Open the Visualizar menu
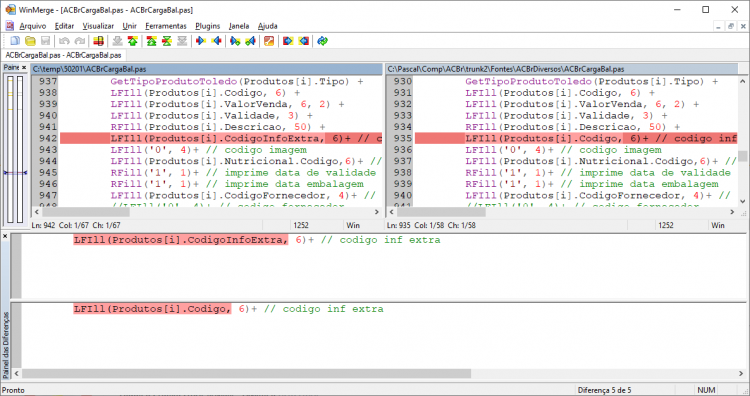750x396 pixels. click(x=98, y=26)
